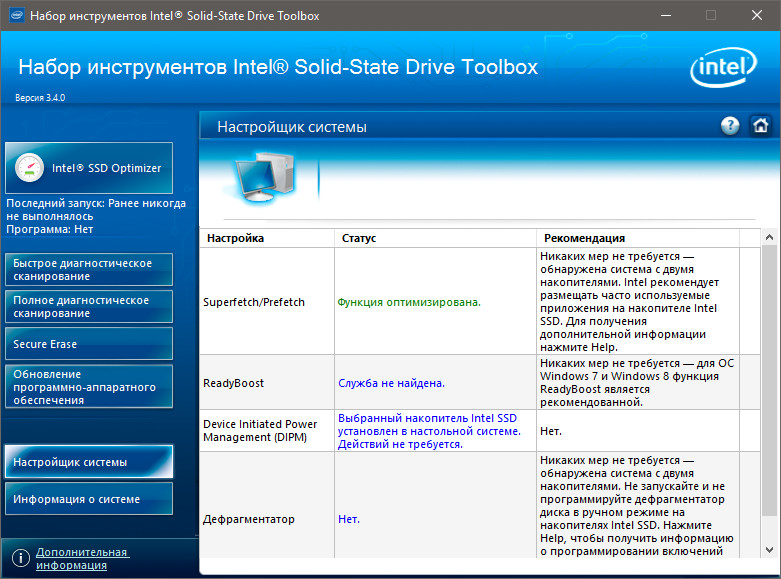
Task: Click the scroll down arrow of the table
Action: point(769,550)
